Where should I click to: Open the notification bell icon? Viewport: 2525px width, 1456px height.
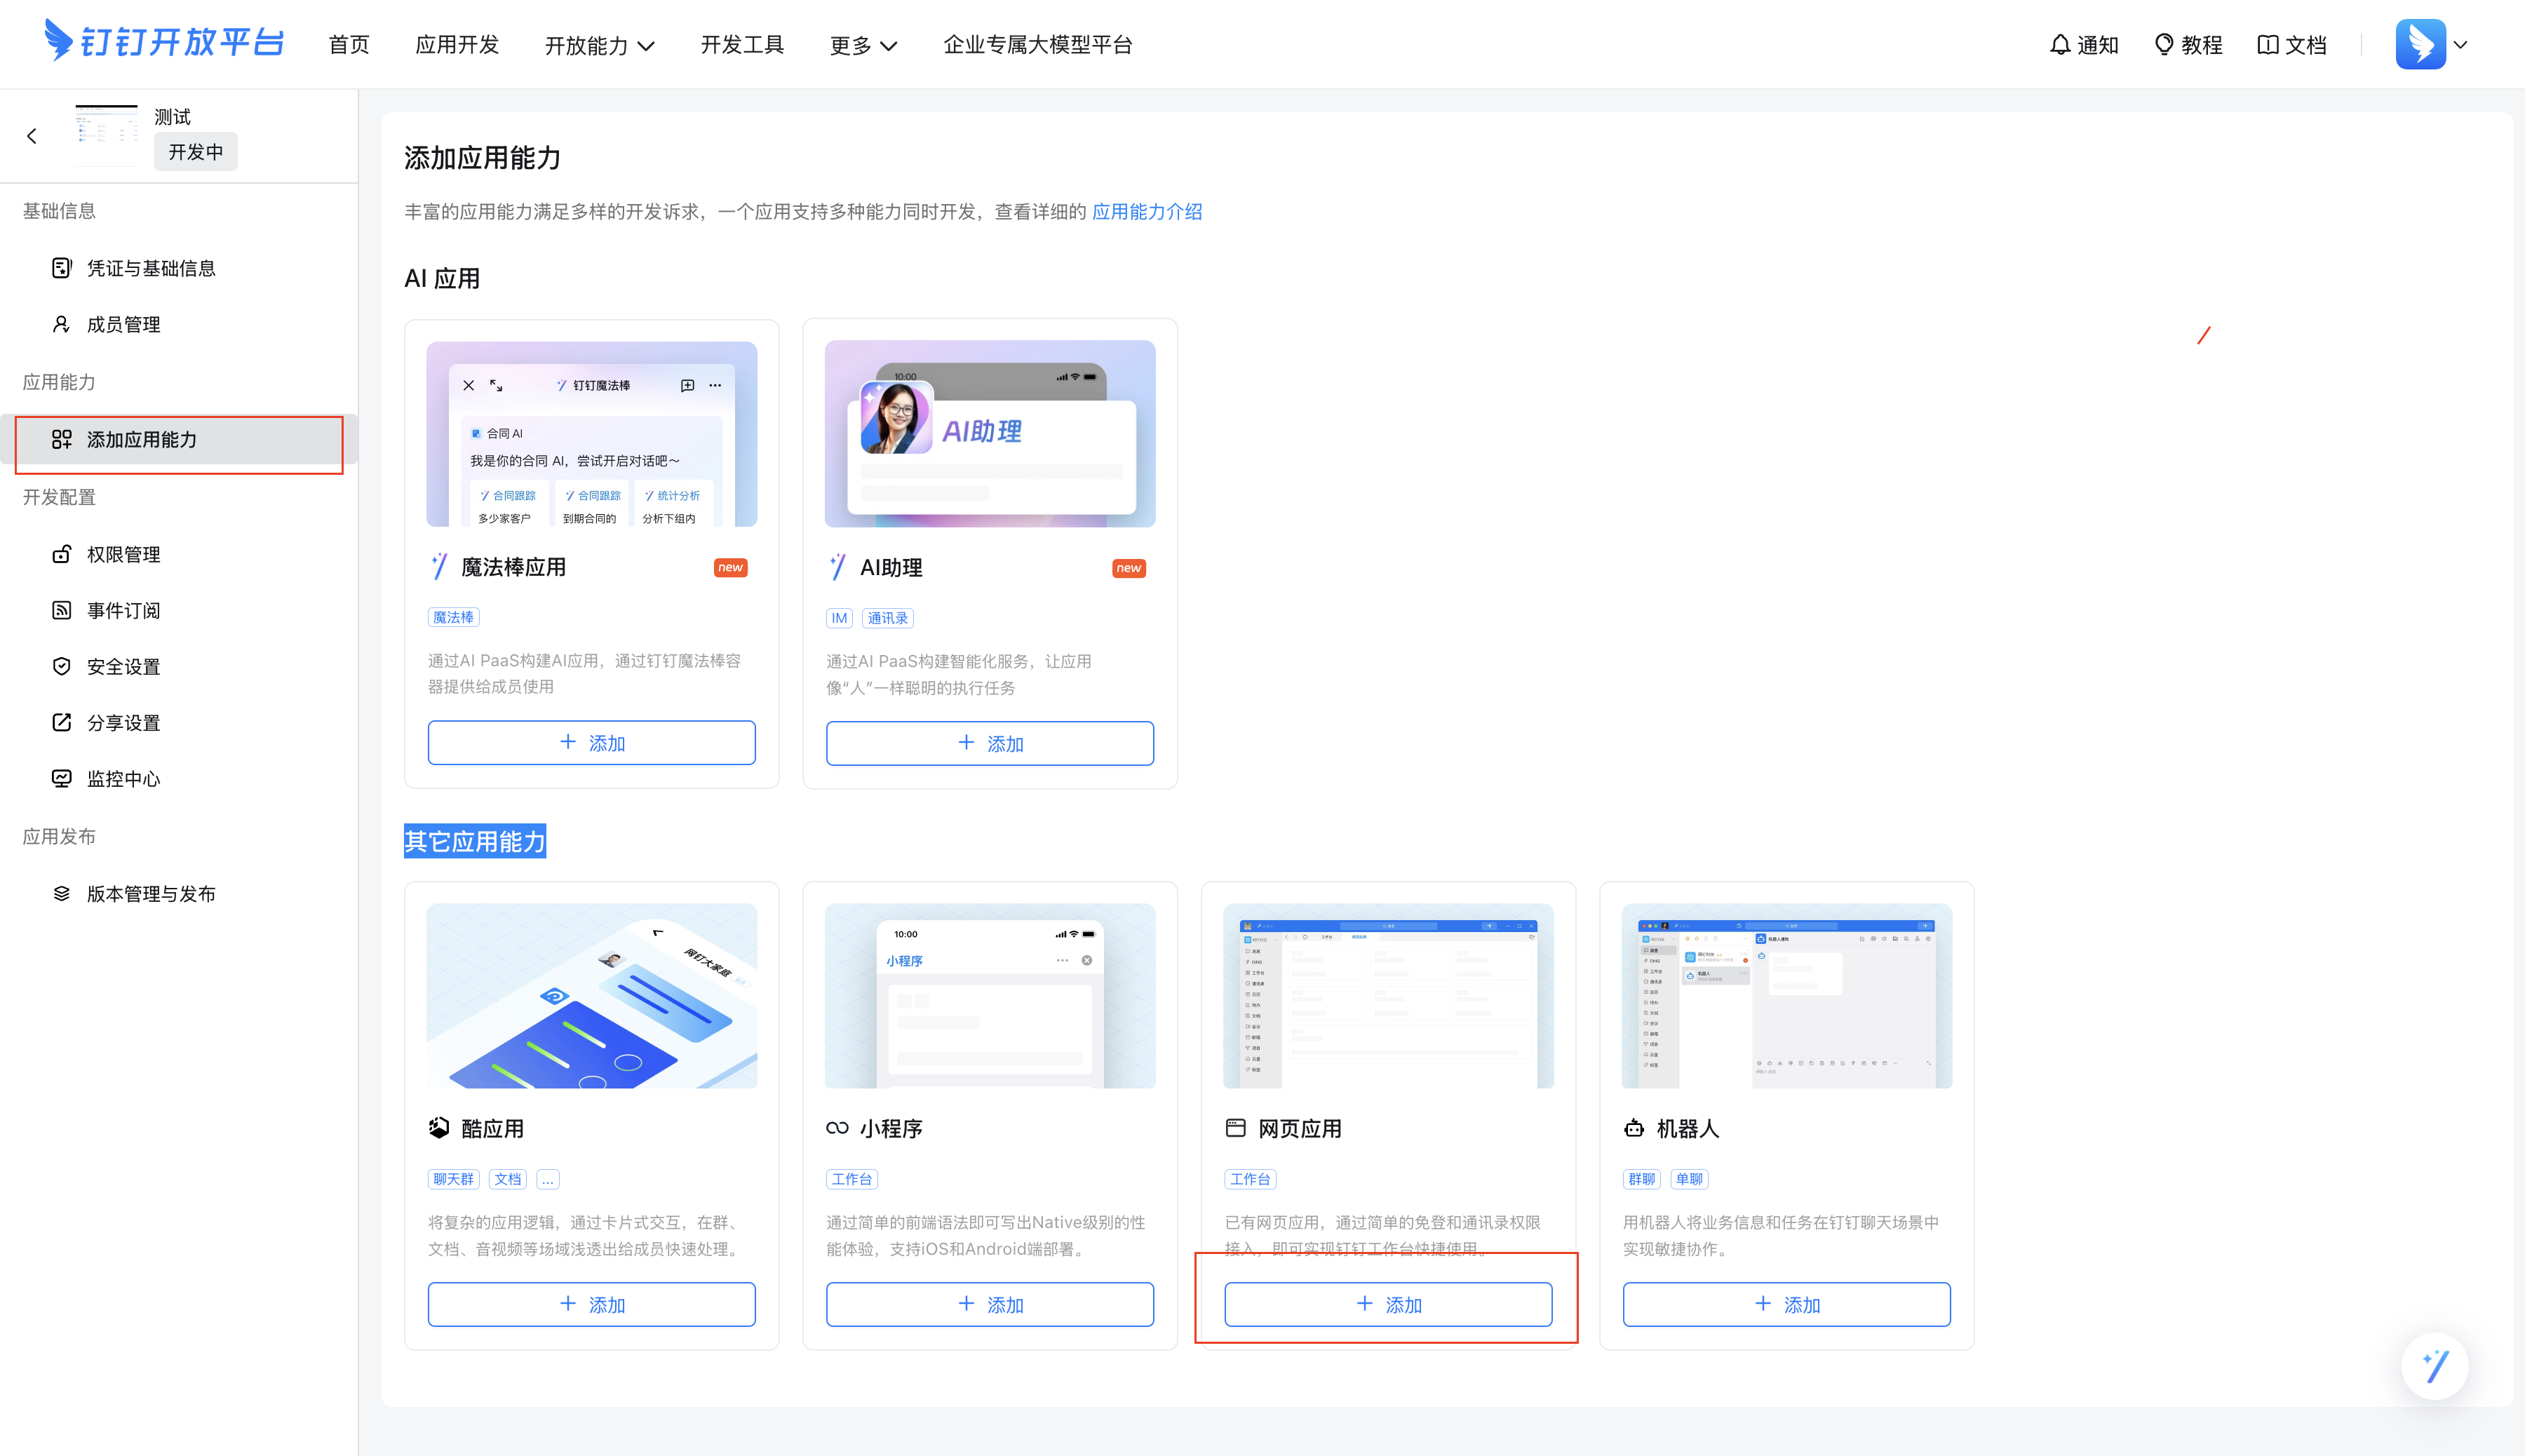tap(2059, 45)
